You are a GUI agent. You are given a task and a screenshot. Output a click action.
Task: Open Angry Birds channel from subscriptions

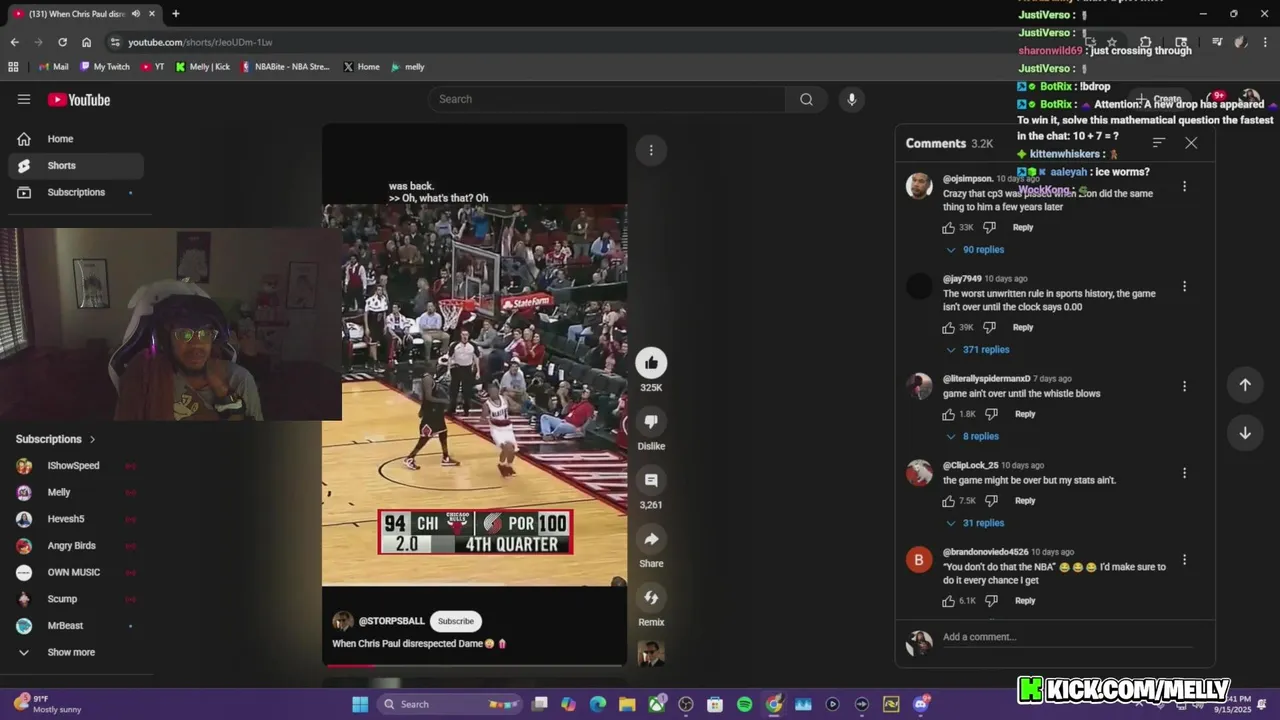72,546
